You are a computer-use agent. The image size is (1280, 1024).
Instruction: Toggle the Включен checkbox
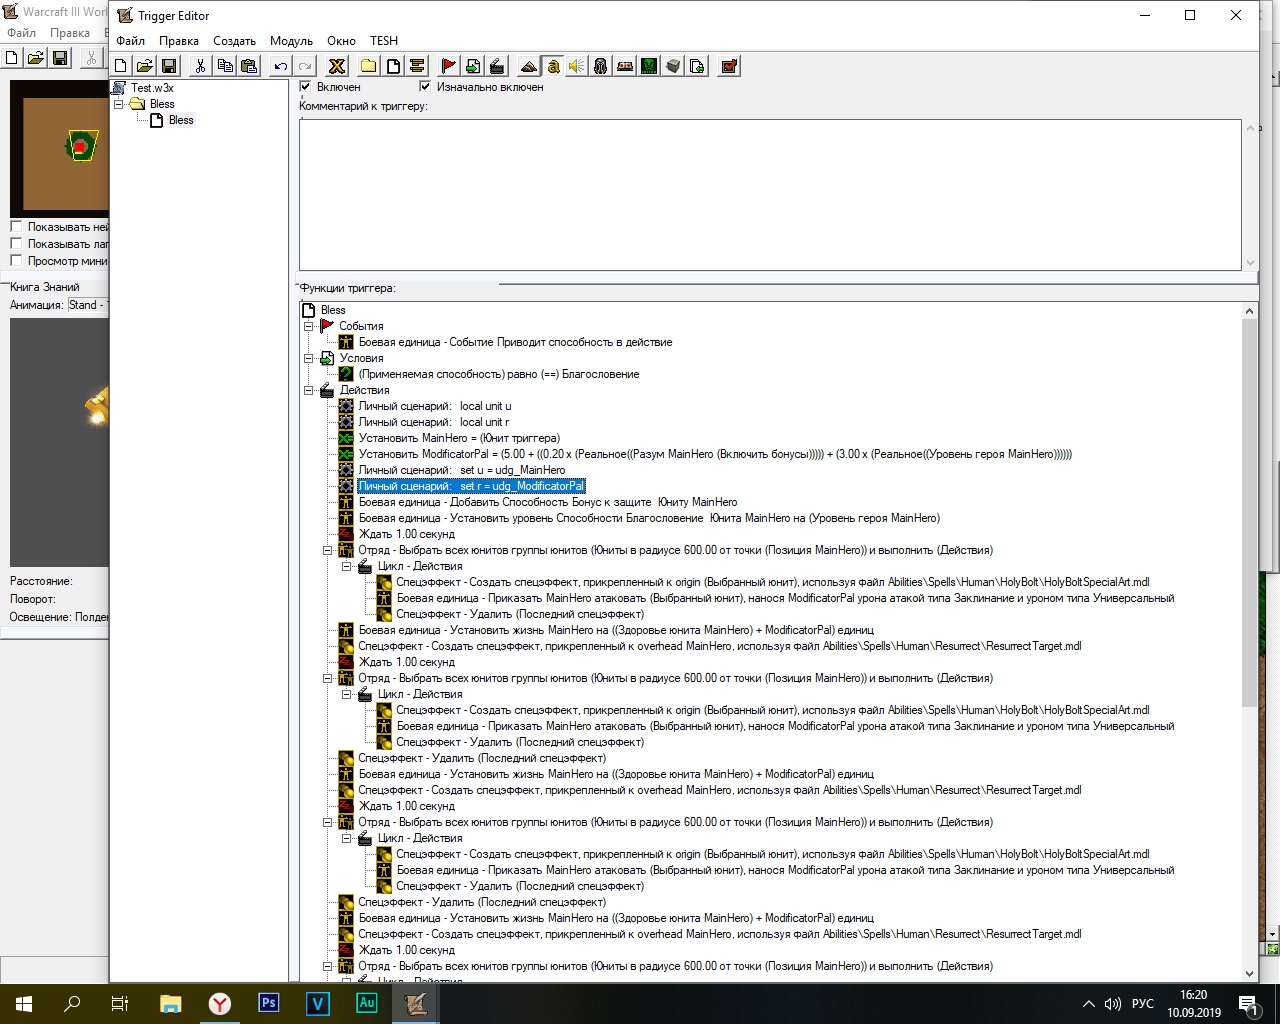click(x=306, y=87)
